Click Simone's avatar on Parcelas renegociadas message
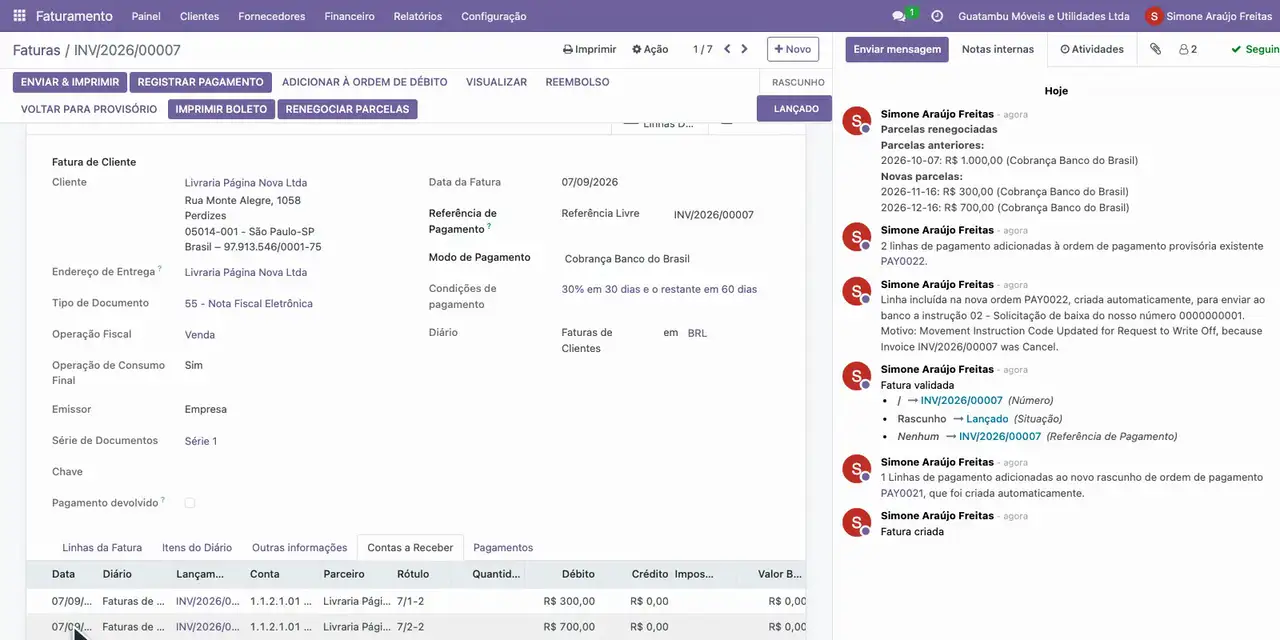The height and width of the screenshot is (640, 1280). (857, 121)
